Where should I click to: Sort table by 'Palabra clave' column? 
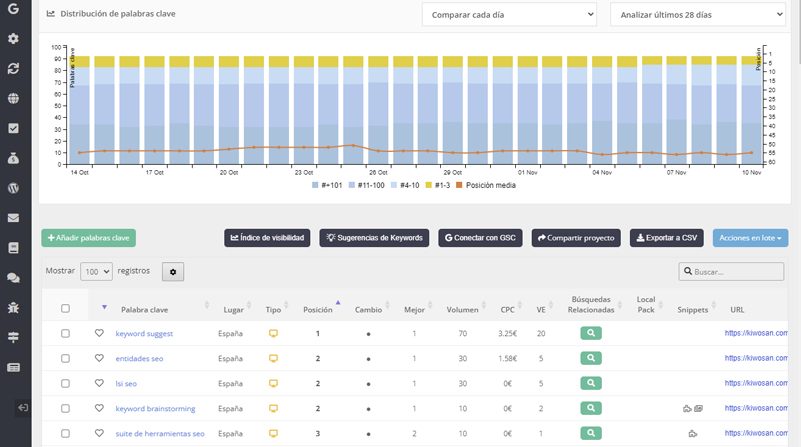point(145,310)
